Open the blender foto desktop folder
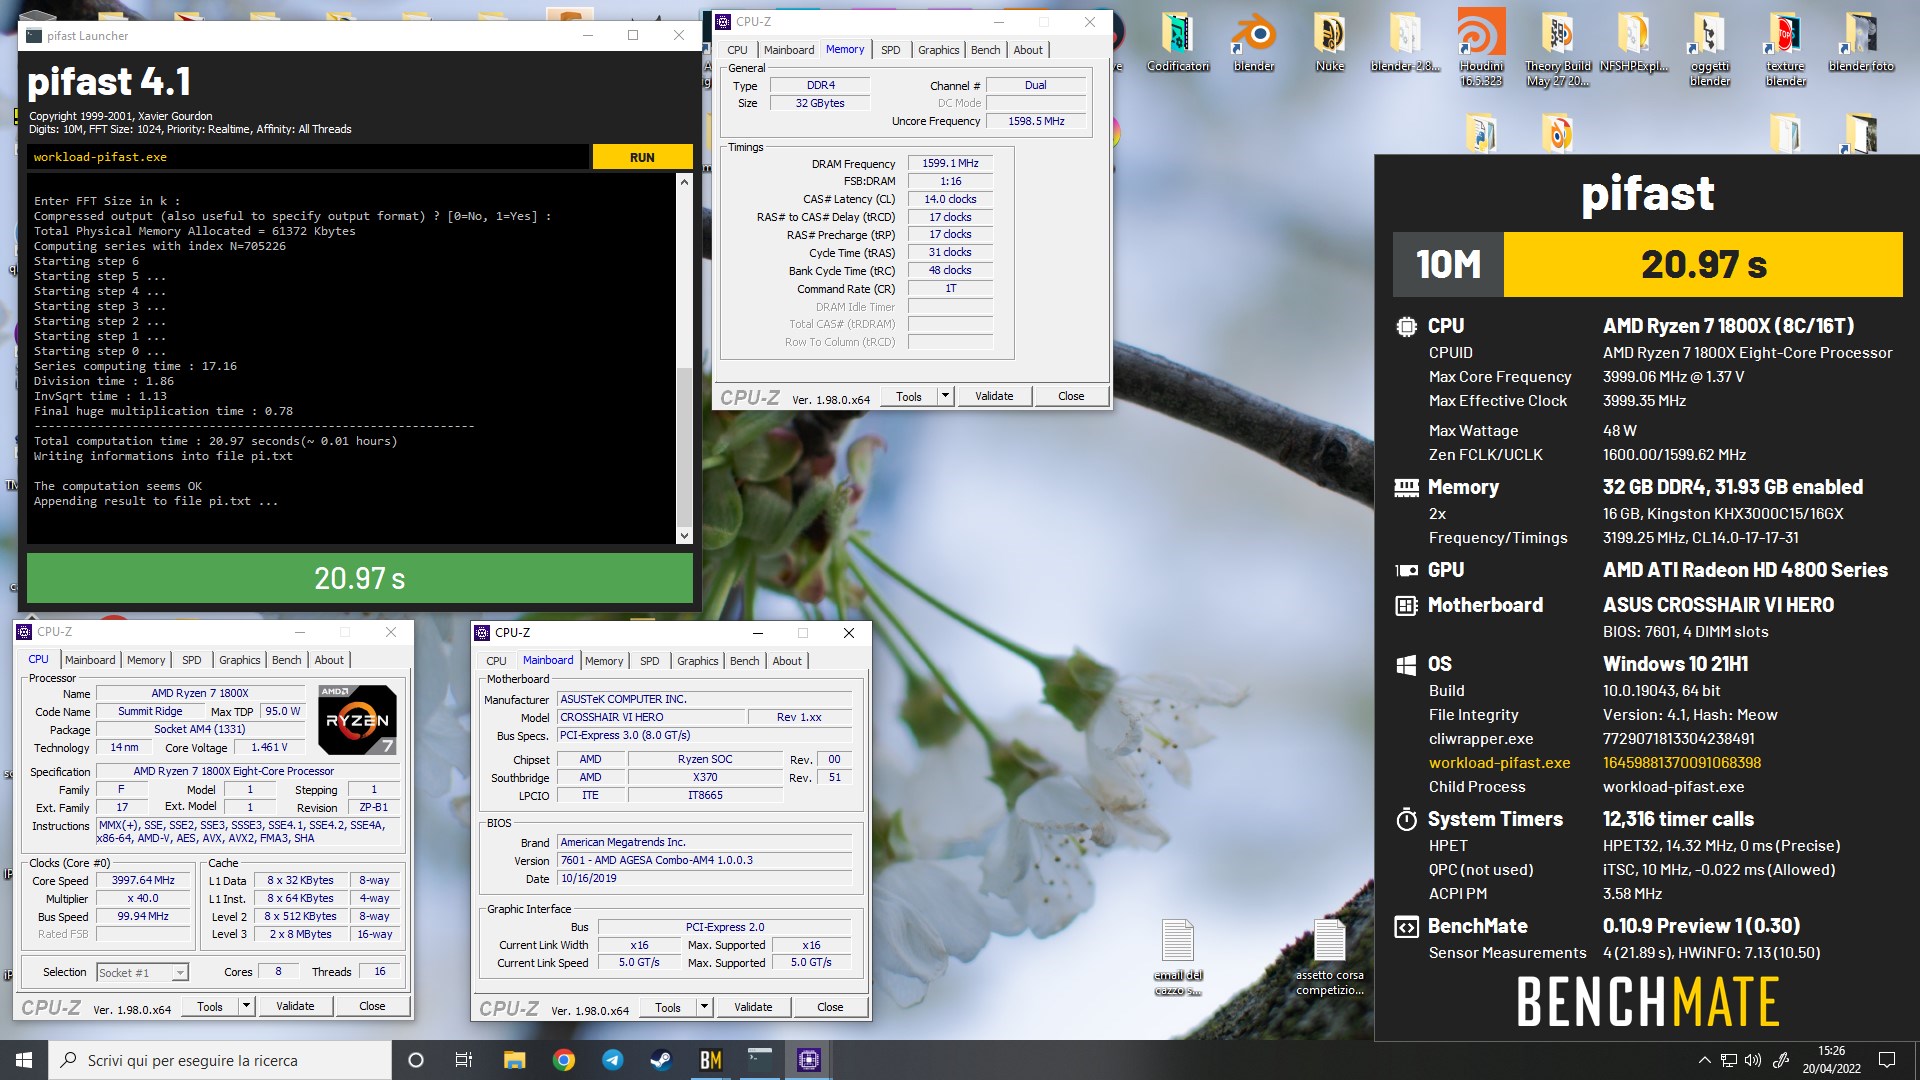1920x1080 pixels. click(x=1861, y=42)
